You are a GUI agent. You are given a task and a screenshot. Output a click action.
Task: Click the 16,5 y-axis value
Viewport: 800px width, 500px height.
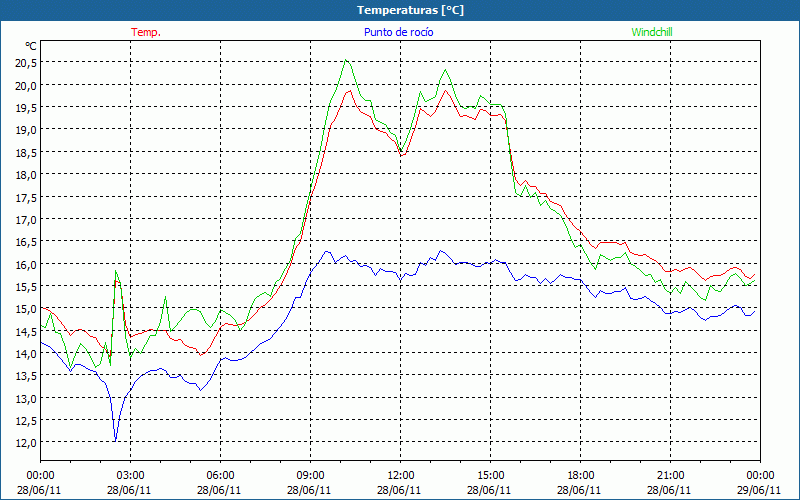[28, 241]
